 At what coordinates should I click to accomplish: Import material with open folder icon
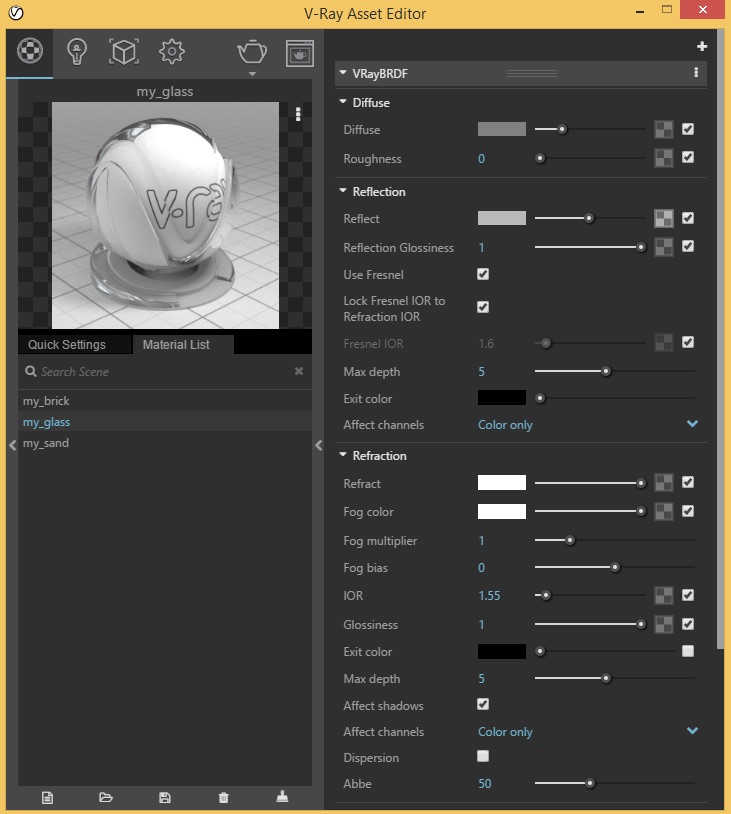coord(106,797)
